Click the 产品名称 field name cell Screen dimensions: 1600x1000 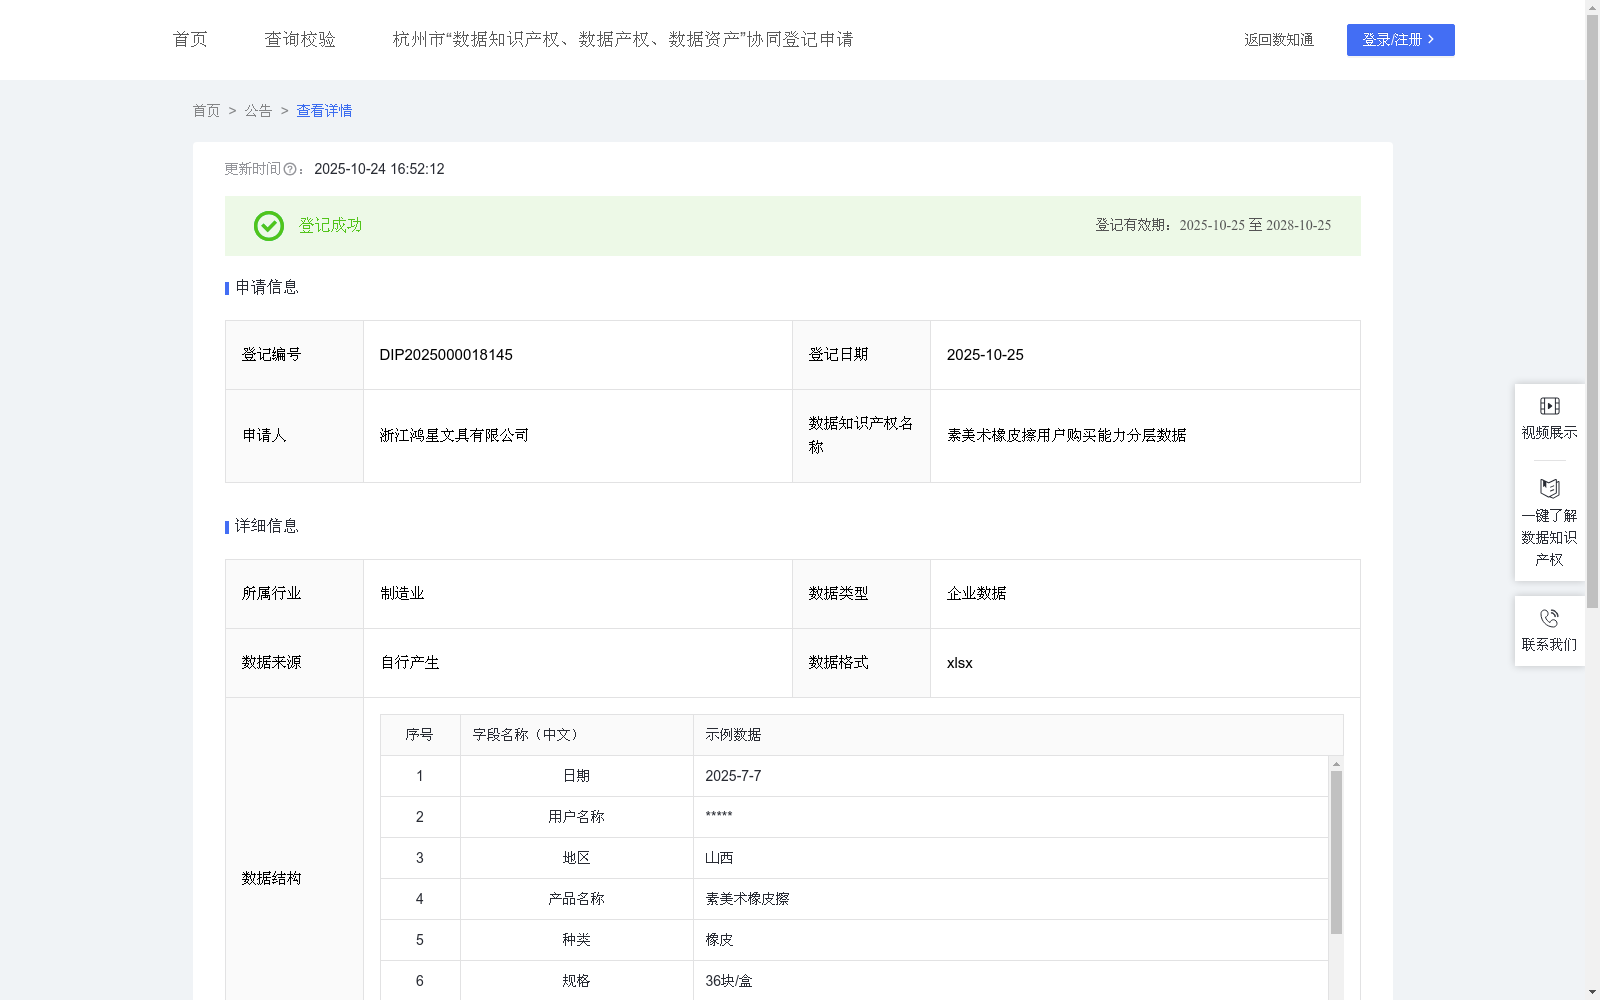[x=576, y=899]
